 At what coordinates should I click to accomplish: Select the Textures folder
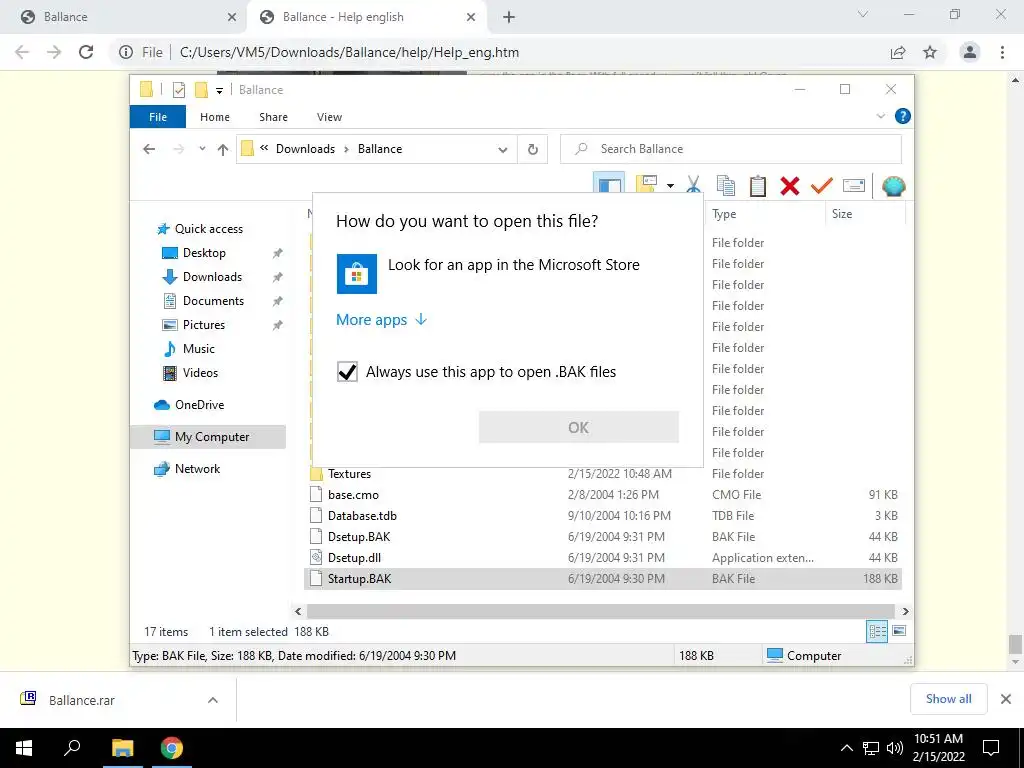click(x=349, y=473)
